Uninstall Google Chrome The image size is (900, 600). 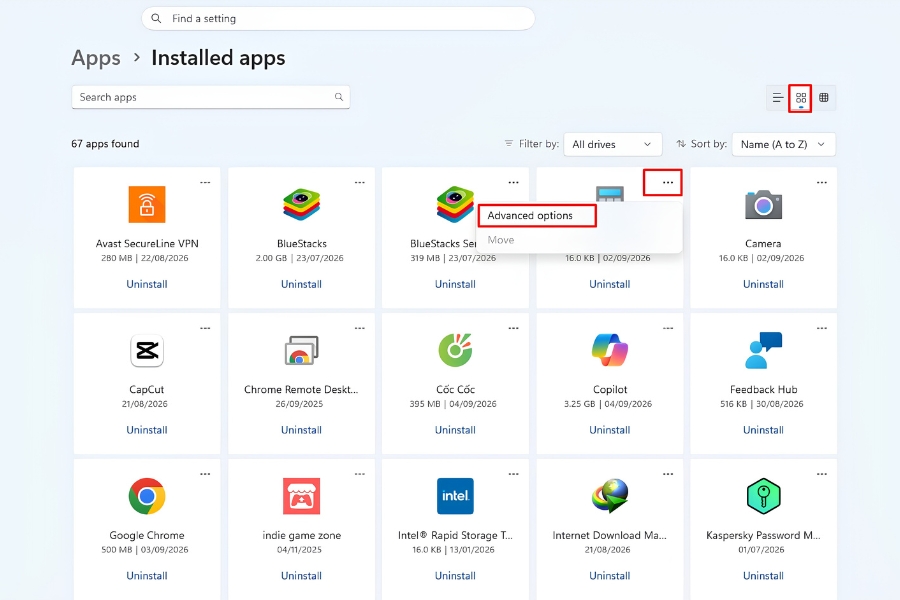click(147, 576)
